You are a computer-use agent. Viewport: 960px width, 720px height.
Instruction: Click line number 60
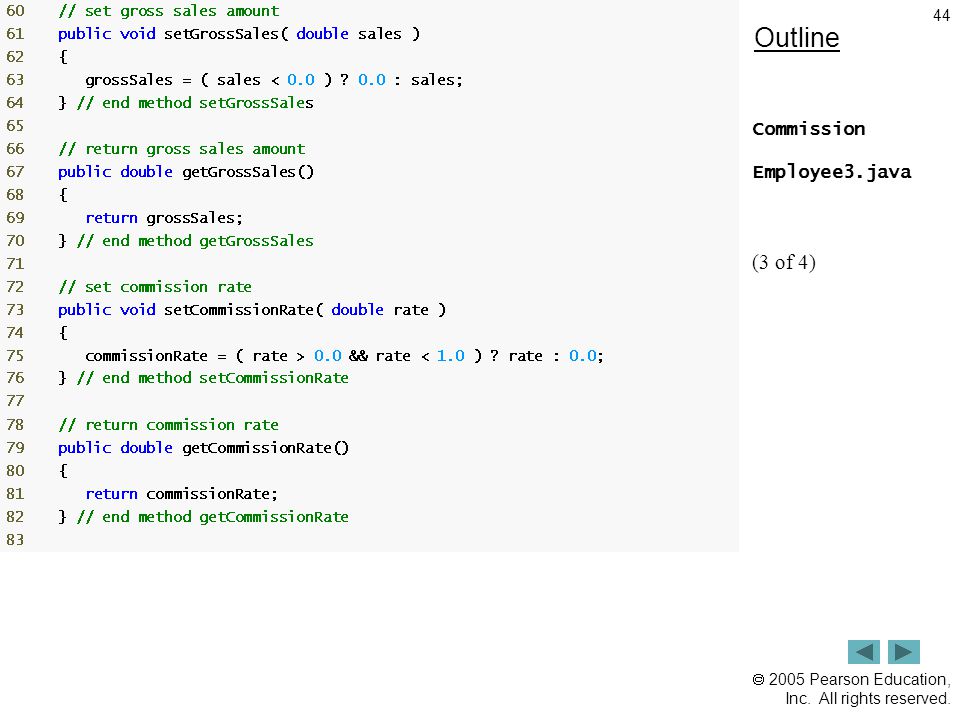pos(15,11)
